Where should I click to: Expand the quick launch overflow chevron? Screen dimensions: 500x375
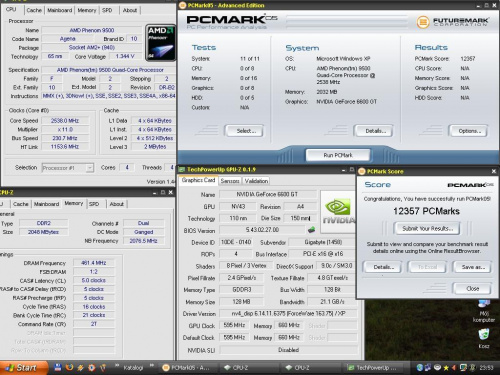[117, 365]
